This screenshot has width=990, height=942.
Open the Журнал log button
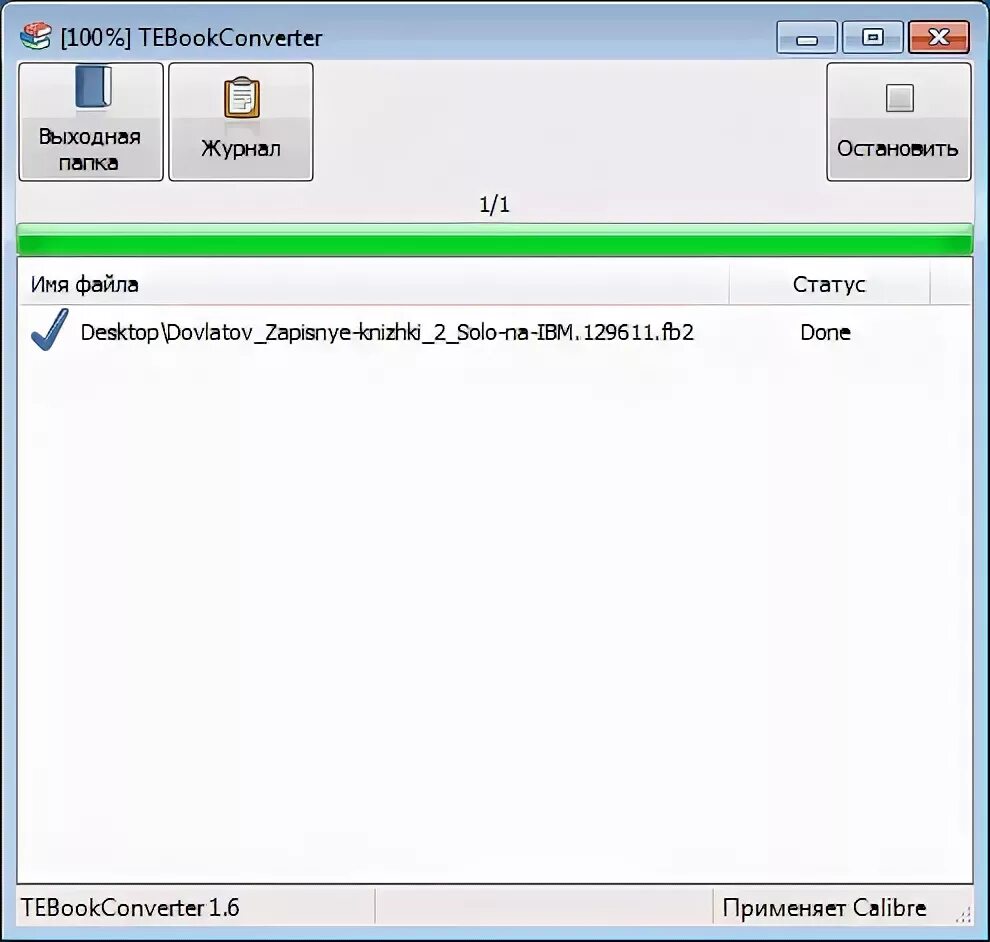(241, 121)
